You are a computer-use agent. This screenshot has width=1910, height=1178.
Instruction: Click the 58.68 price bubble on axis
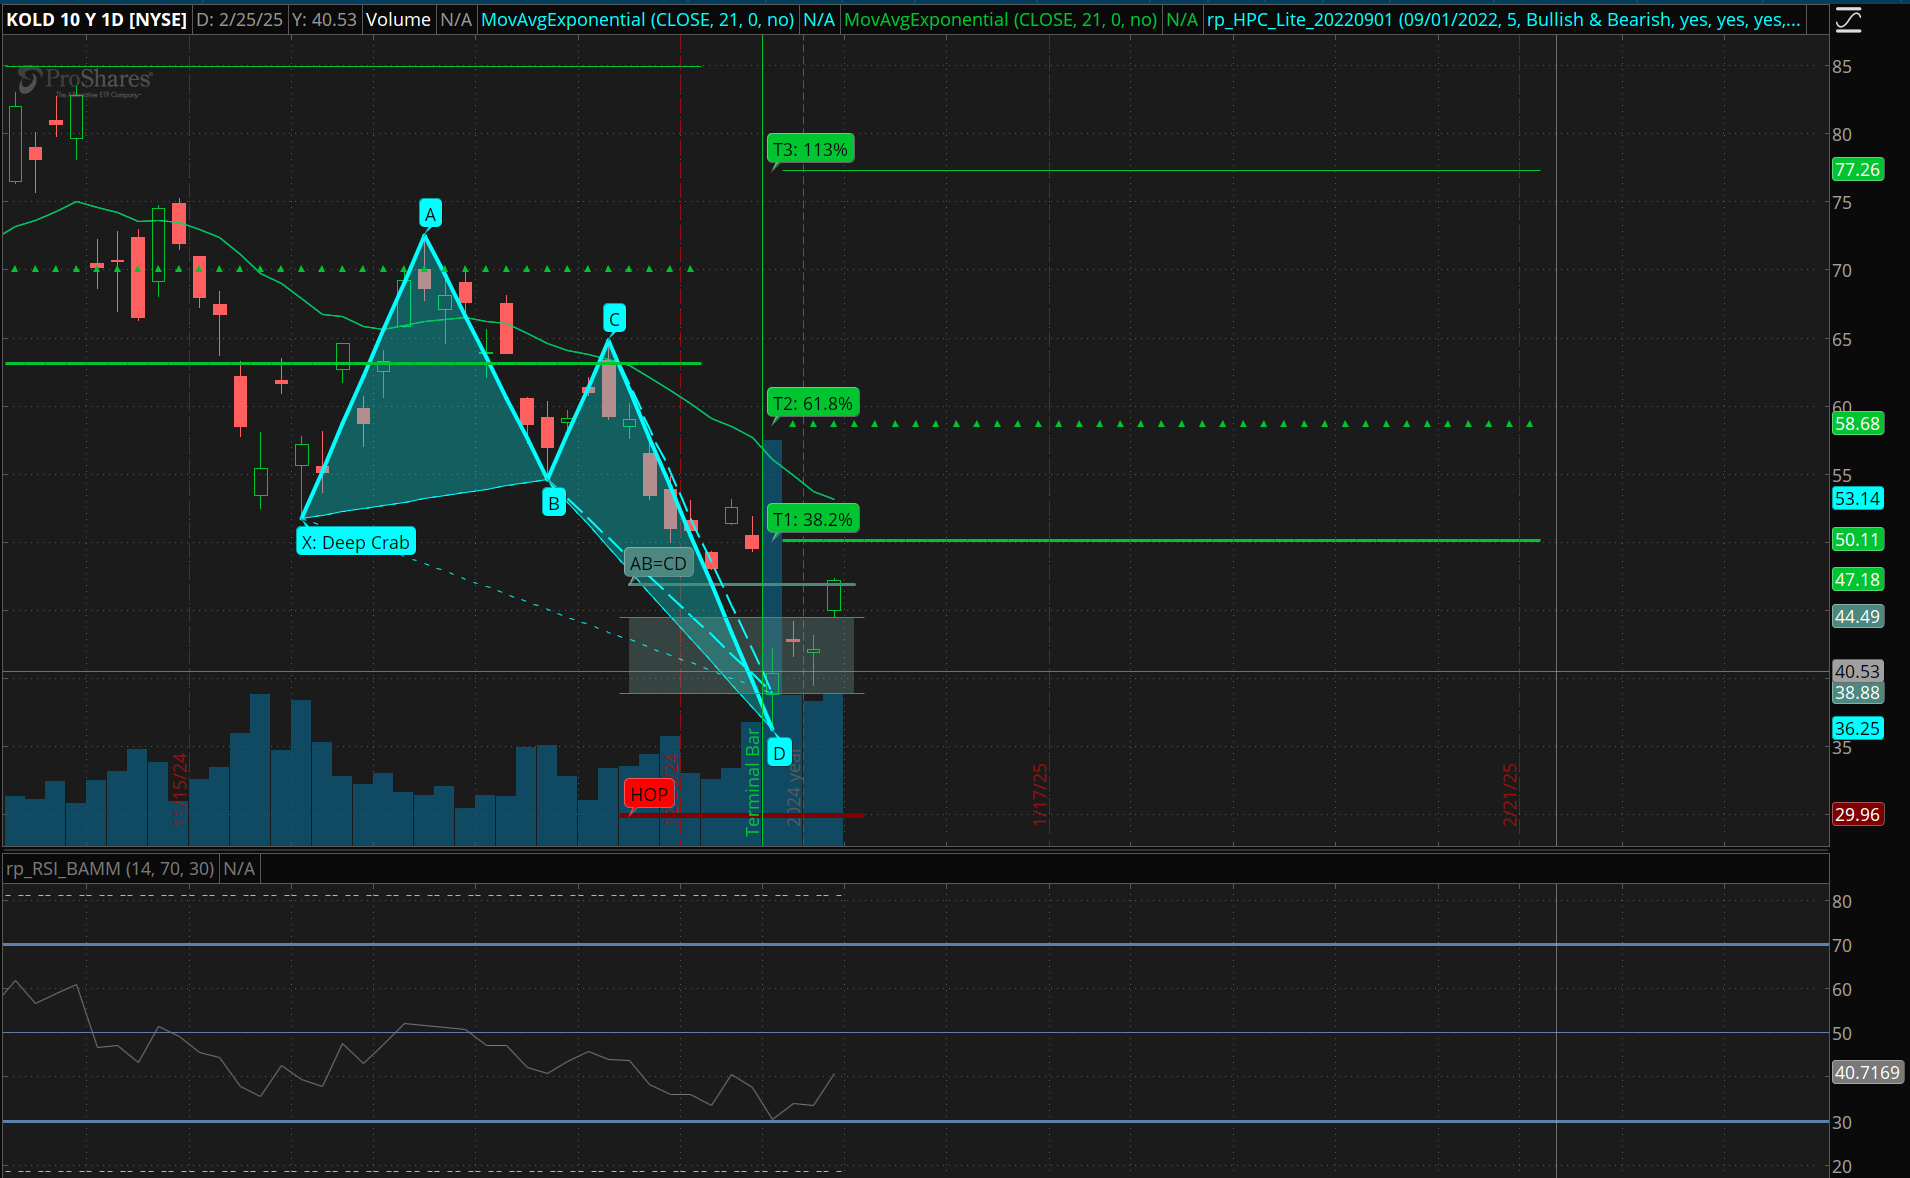[1857, 424]
